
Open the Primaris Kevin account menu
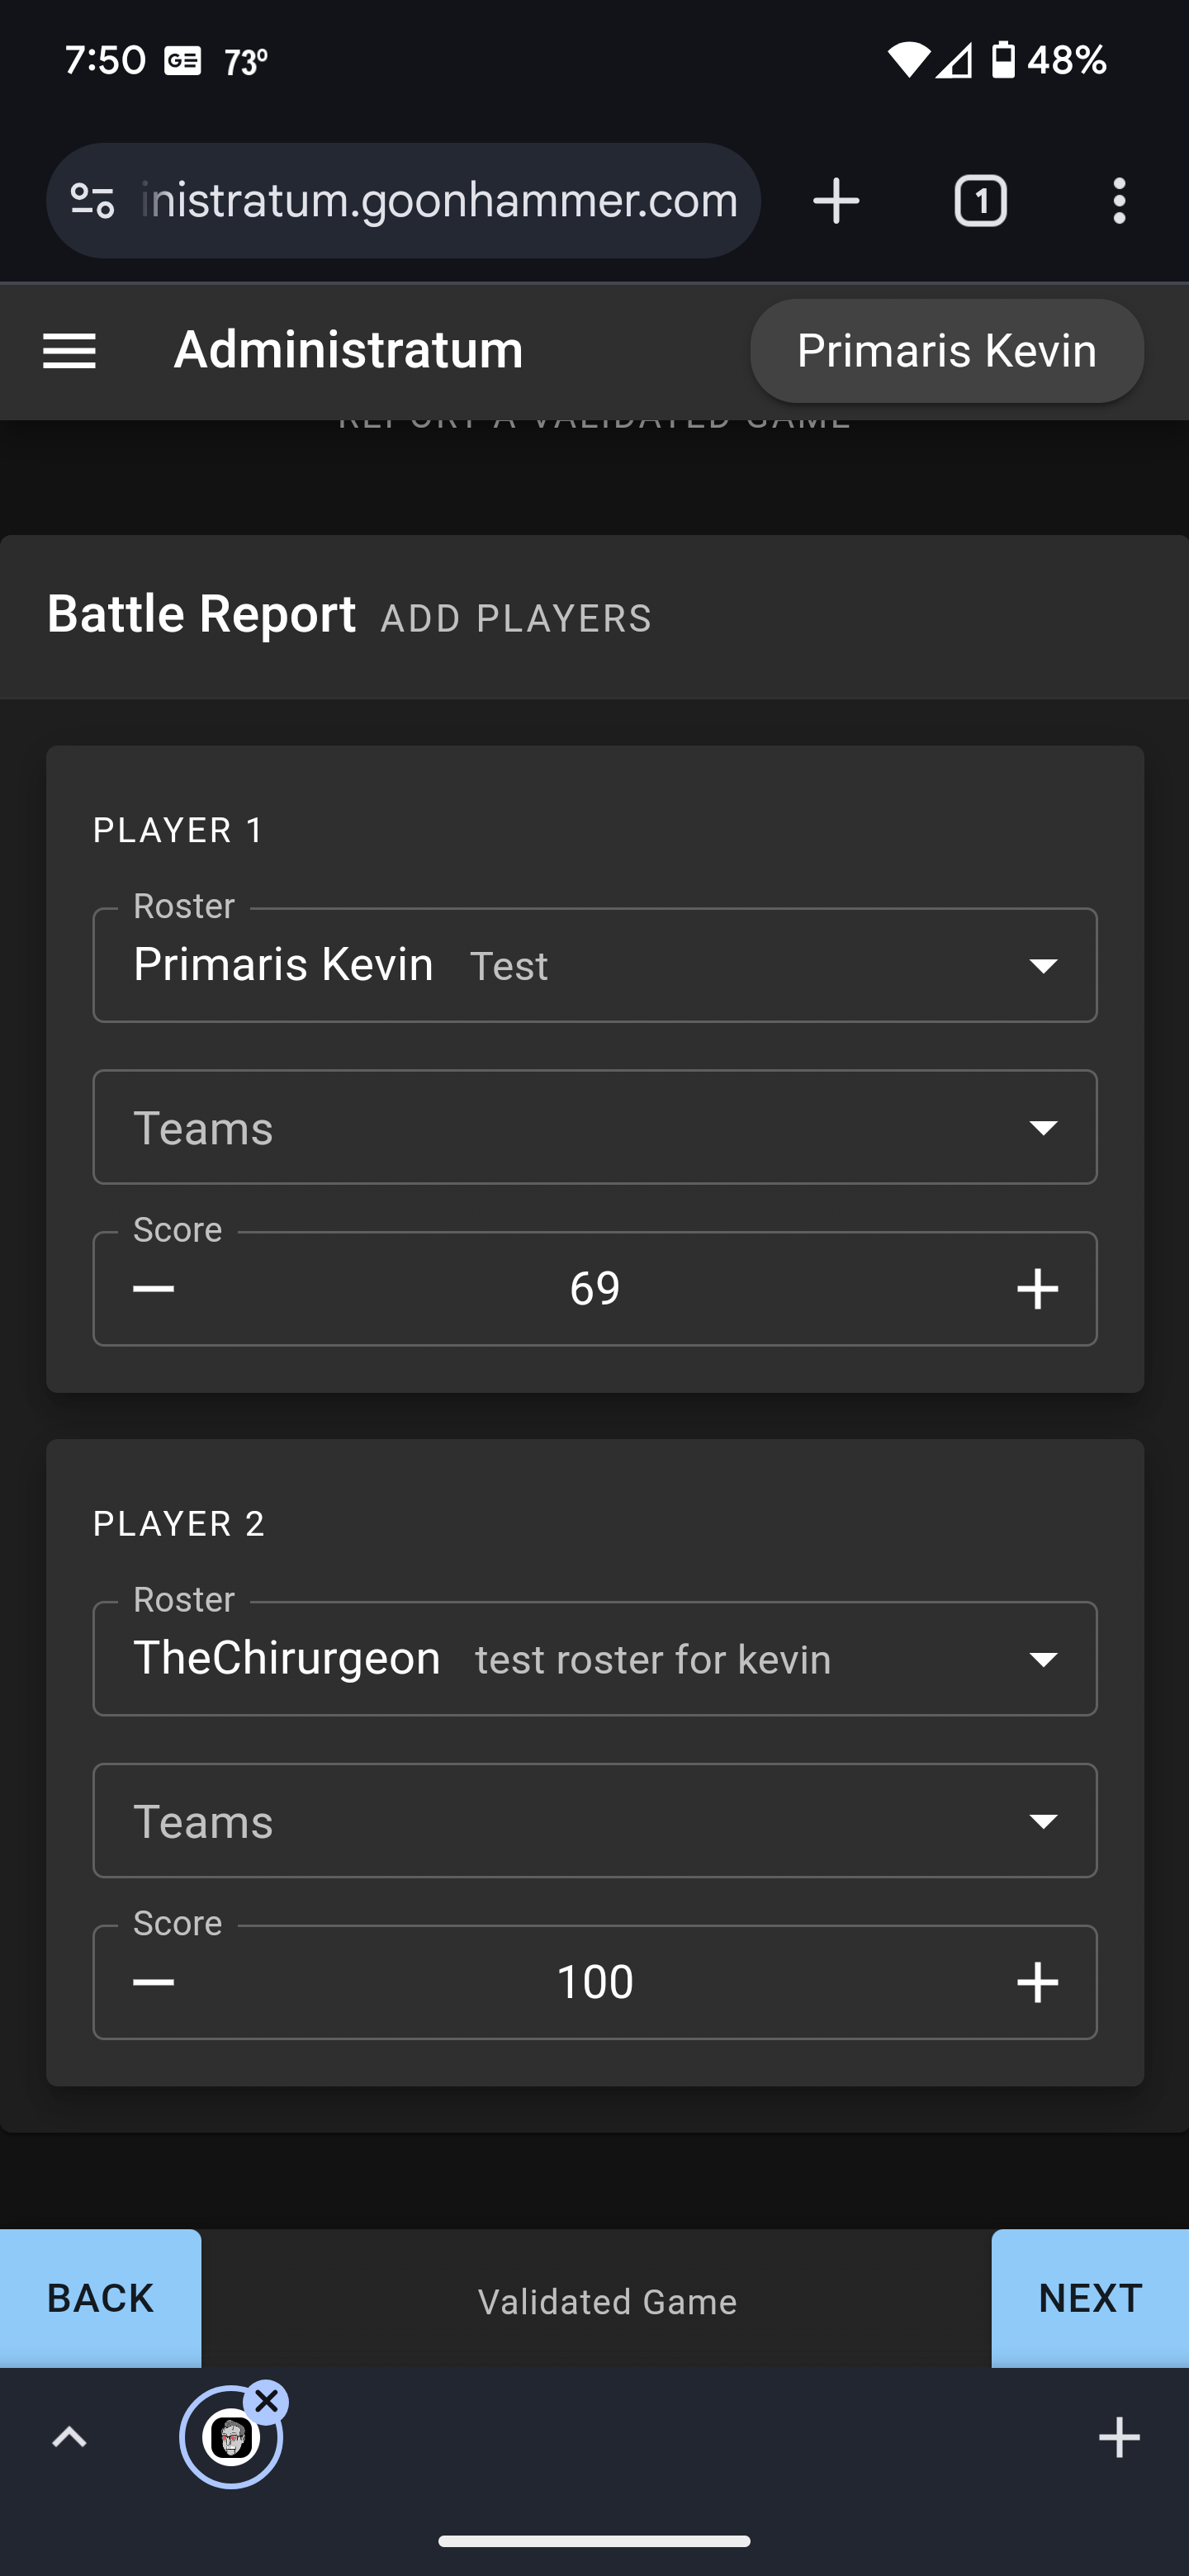(x=946, y=351)
